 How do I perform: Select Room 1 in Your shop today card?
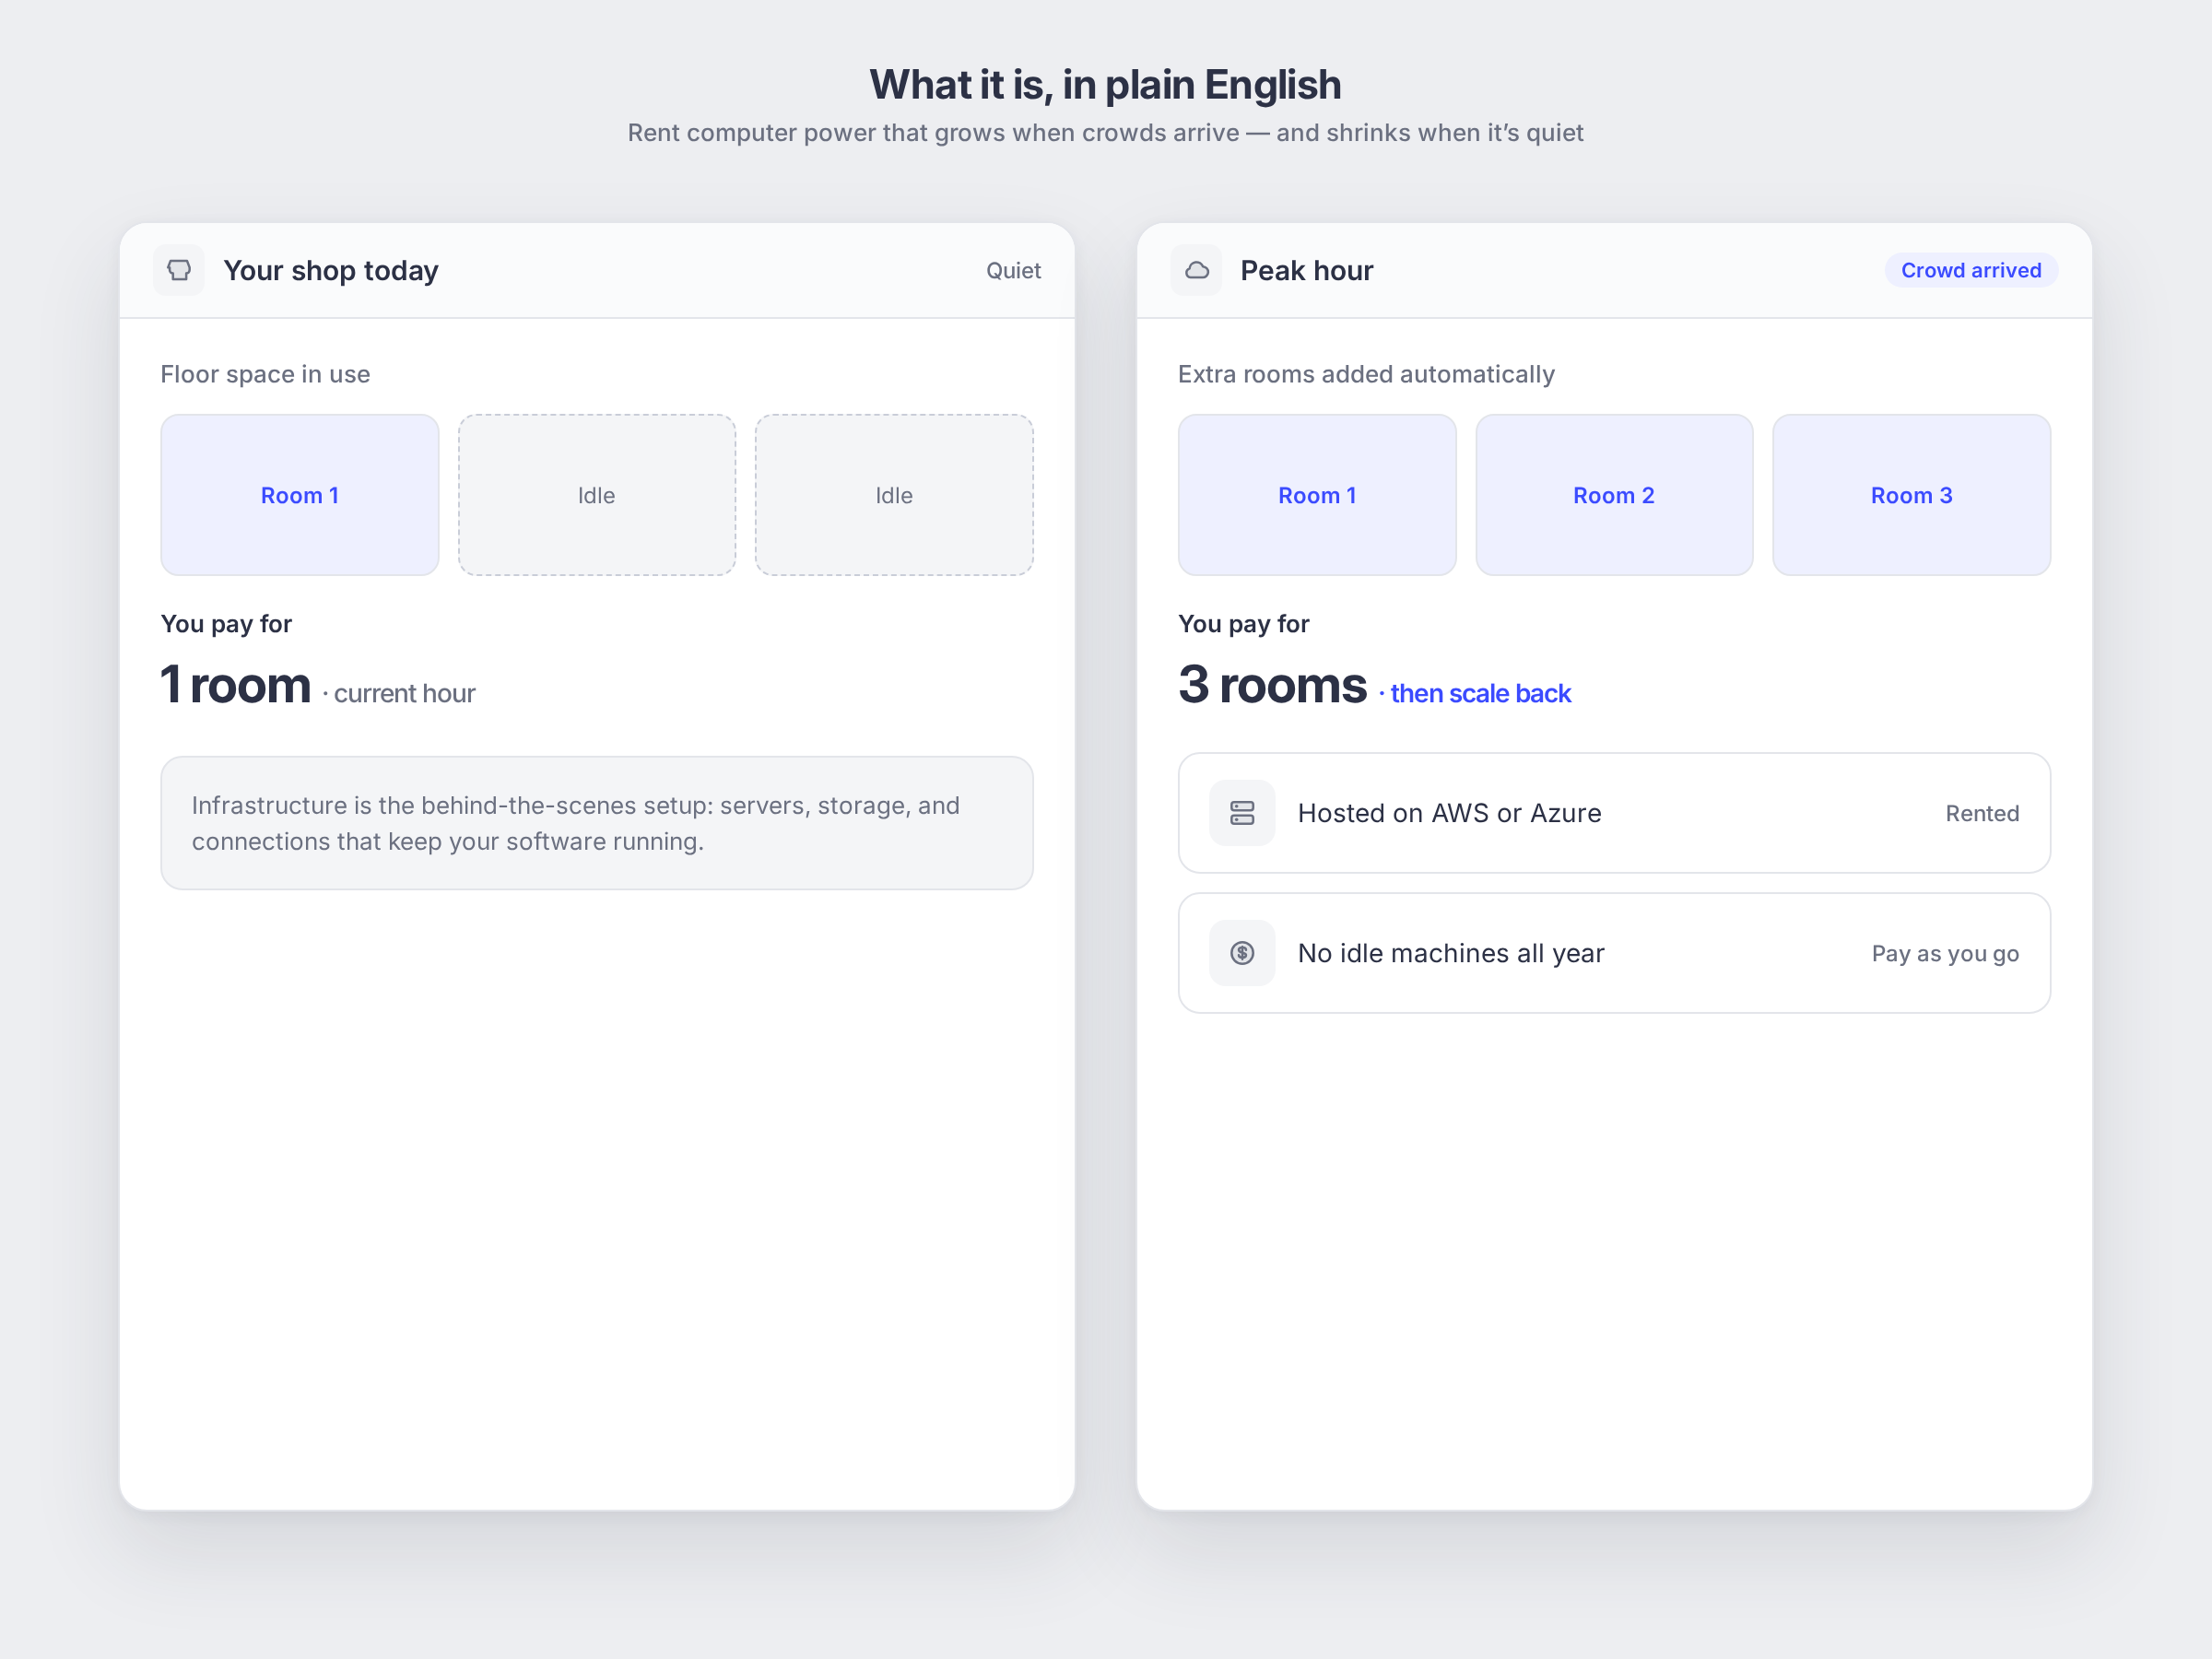pyautogui.click(x=300, y=495)
